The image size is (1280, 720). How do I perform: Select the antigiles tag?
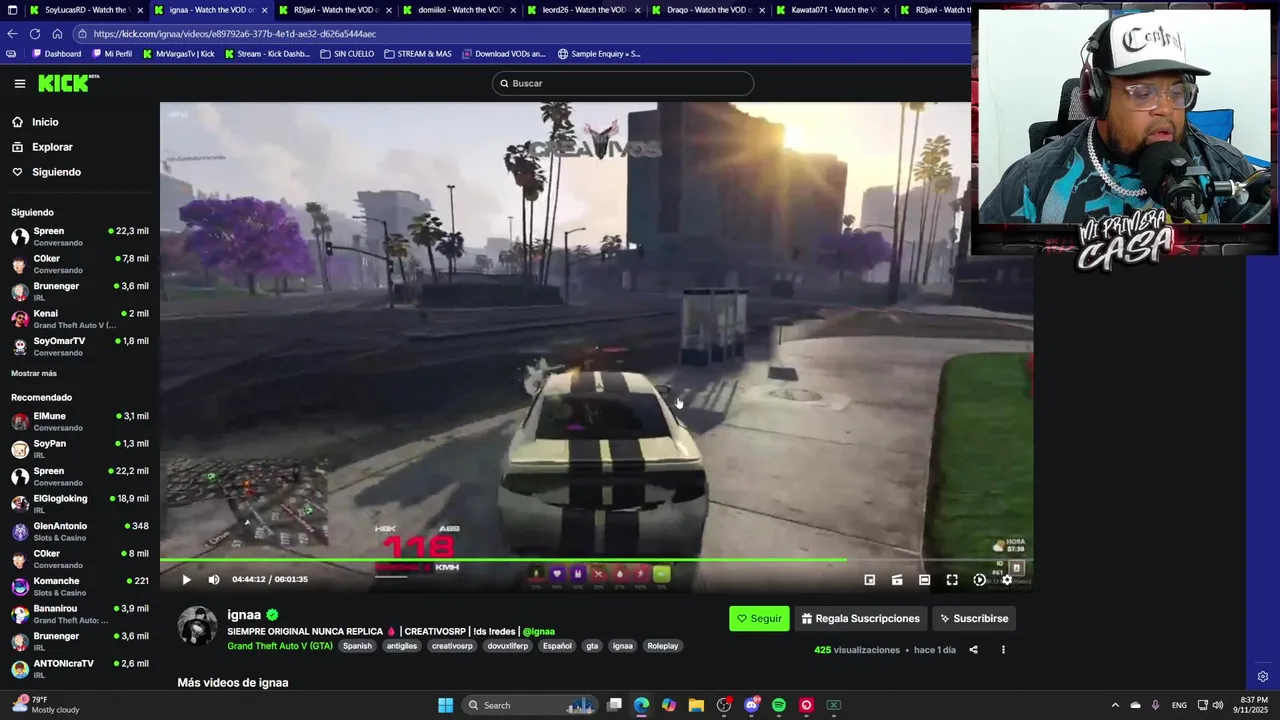(x=402, y=646)
